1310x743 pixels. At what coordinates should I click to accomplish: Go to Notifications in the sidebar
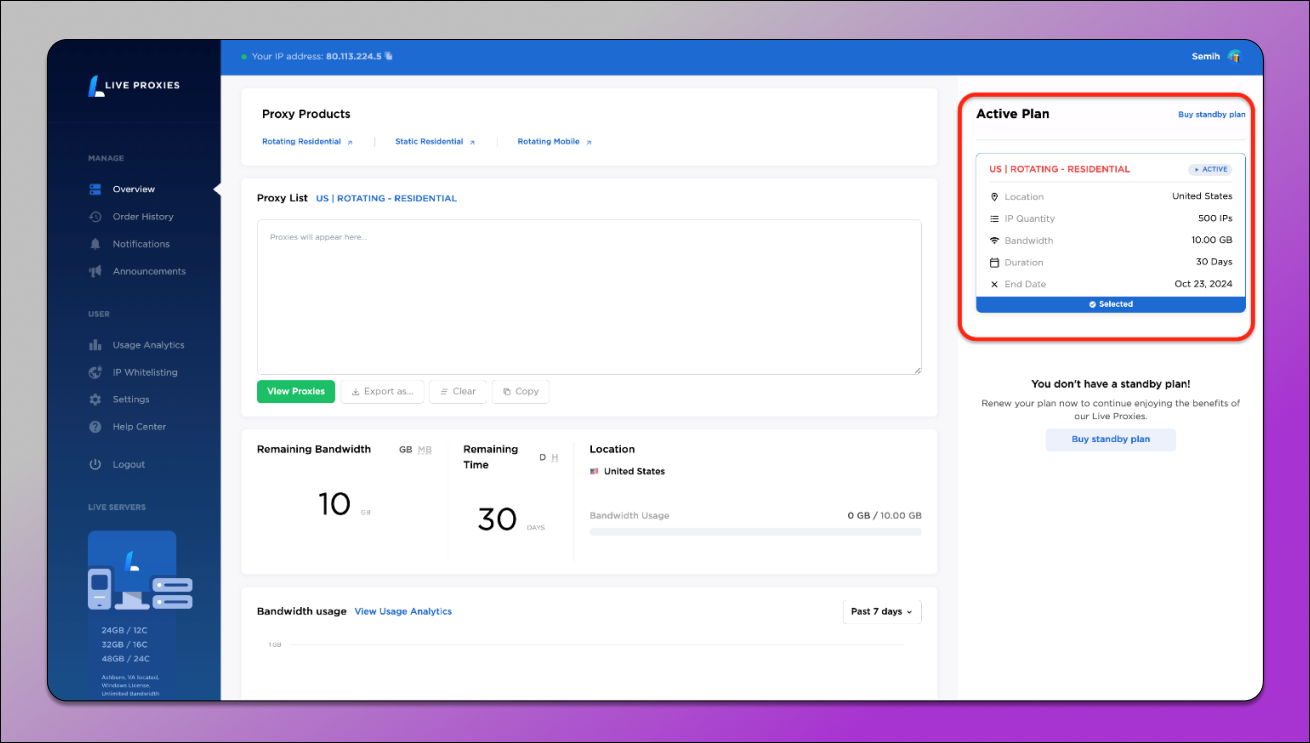tap(141, 244)
